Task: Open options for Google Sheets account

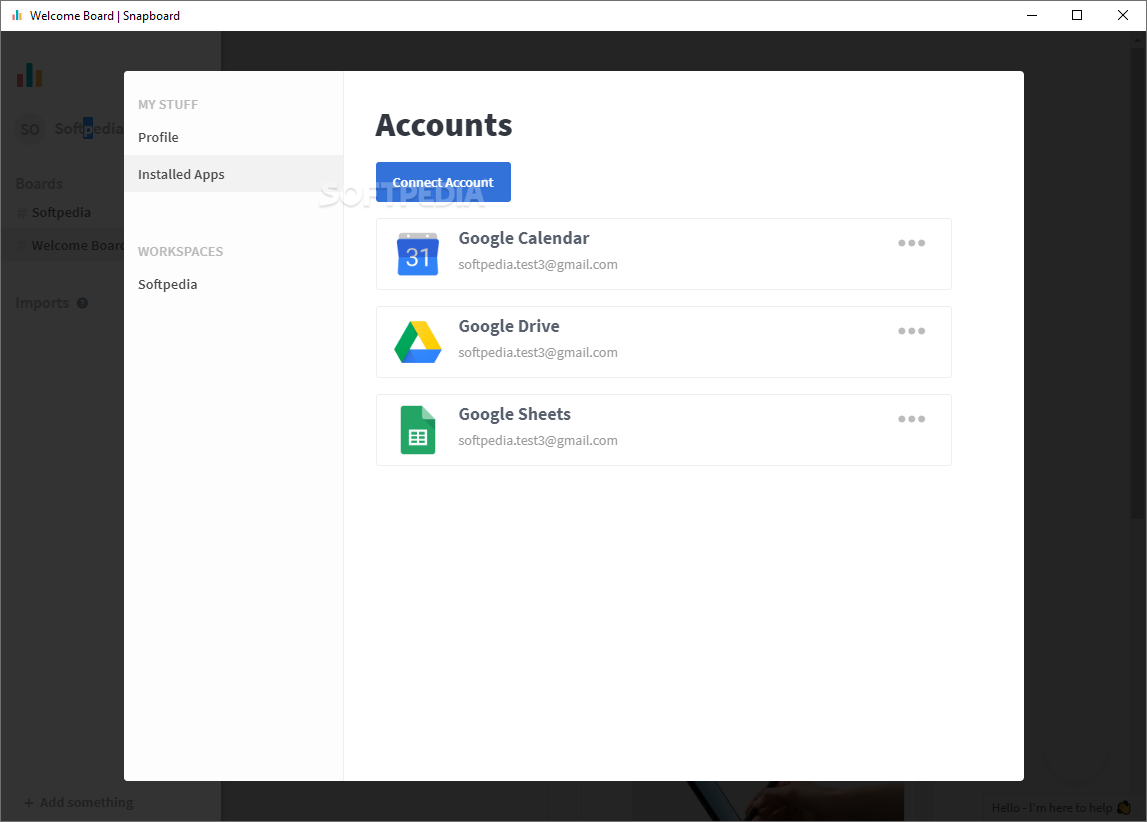Action: [911, 419]
